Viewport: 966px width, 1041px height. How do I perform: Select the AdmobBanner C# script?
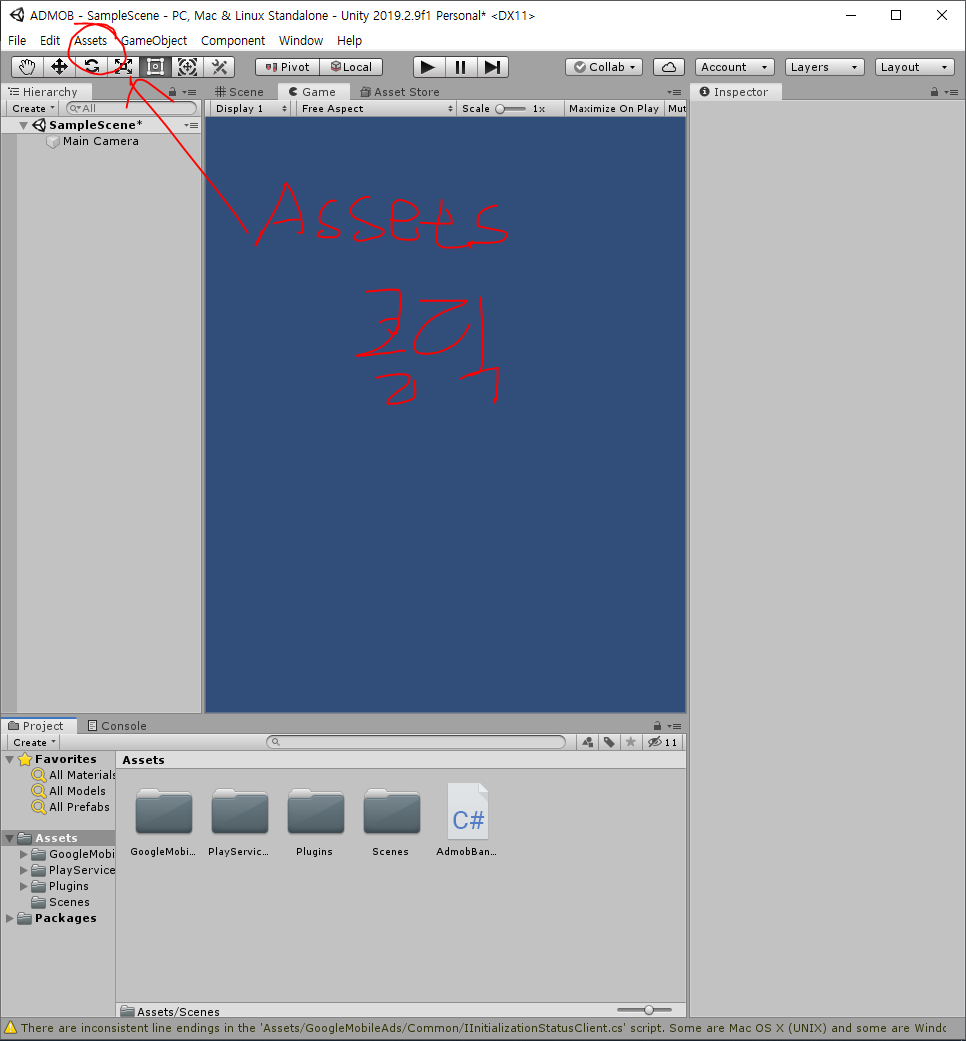467,812
